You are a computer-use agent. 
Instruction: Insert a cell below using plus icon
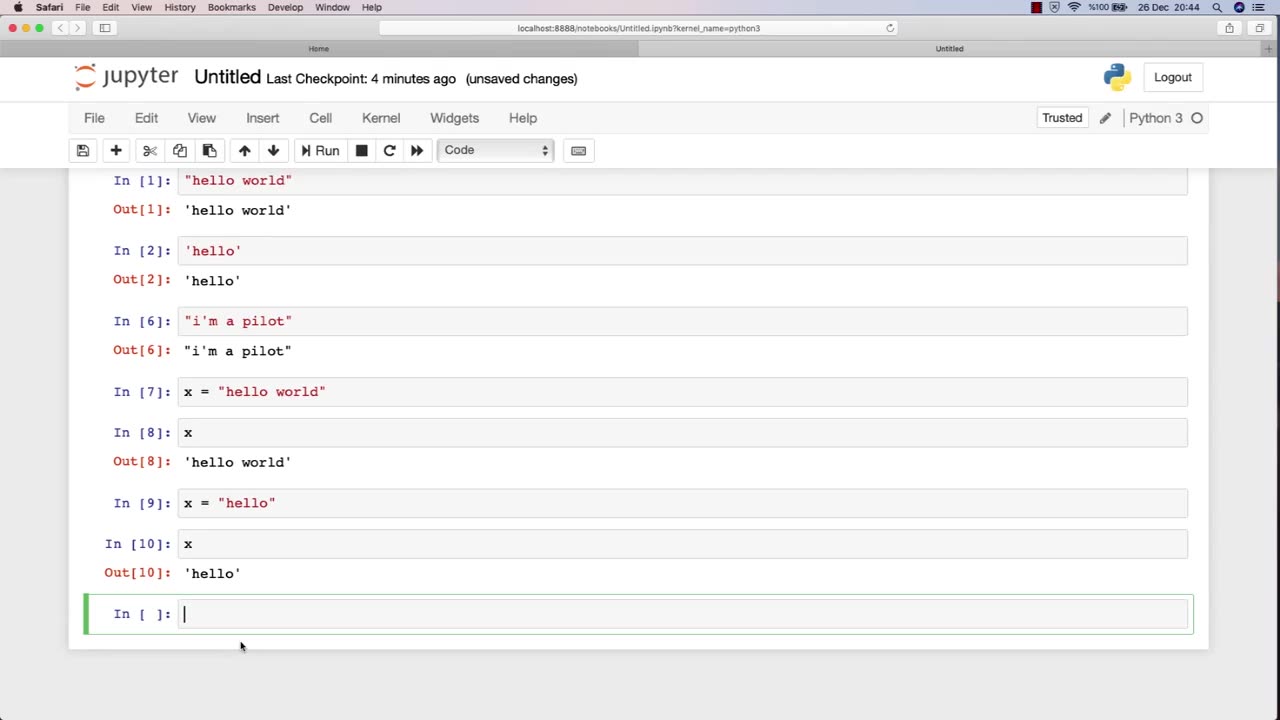click(x=116, y=150)
